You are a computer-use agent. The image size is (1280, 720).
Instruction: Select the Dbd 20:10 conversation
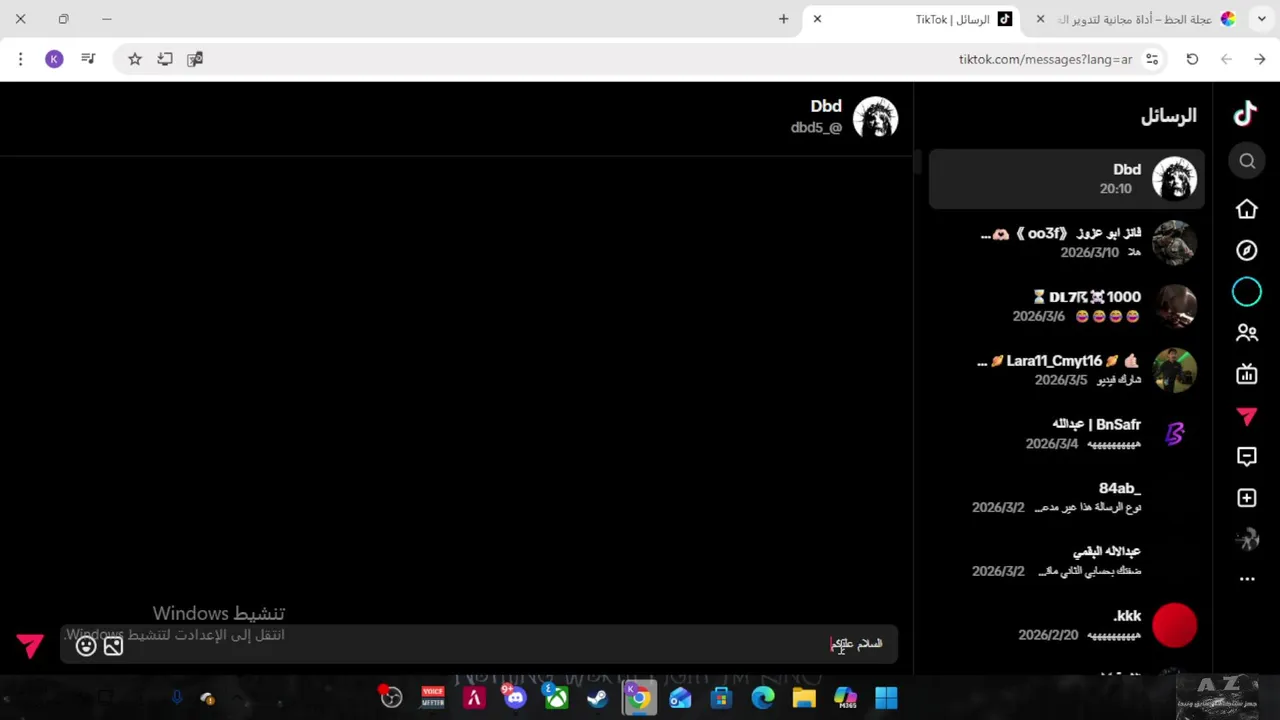[1066, 179]
